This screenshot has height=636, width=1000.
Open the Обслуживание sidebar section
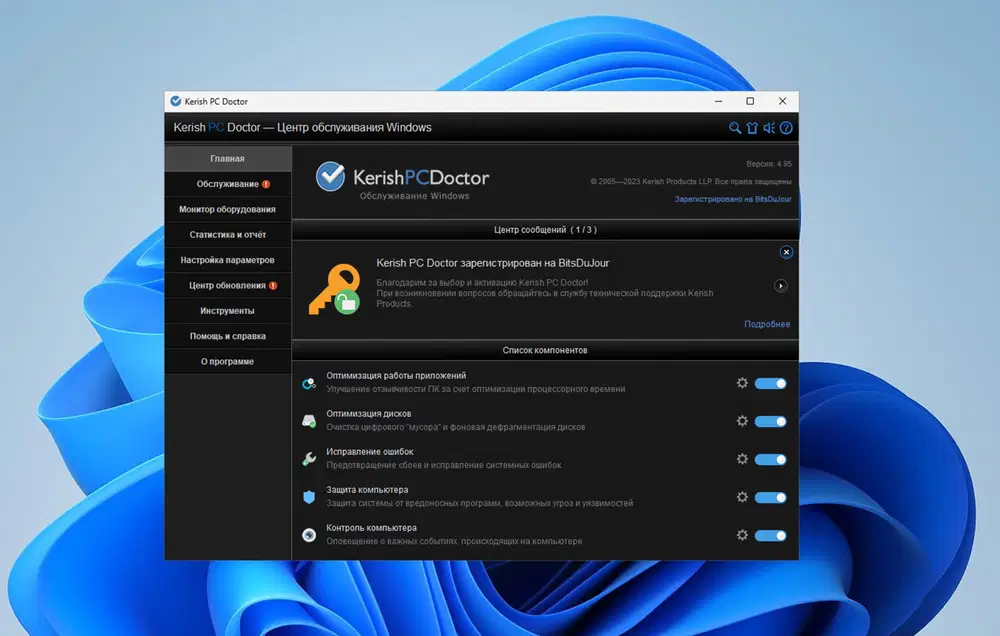coord(227,184)
